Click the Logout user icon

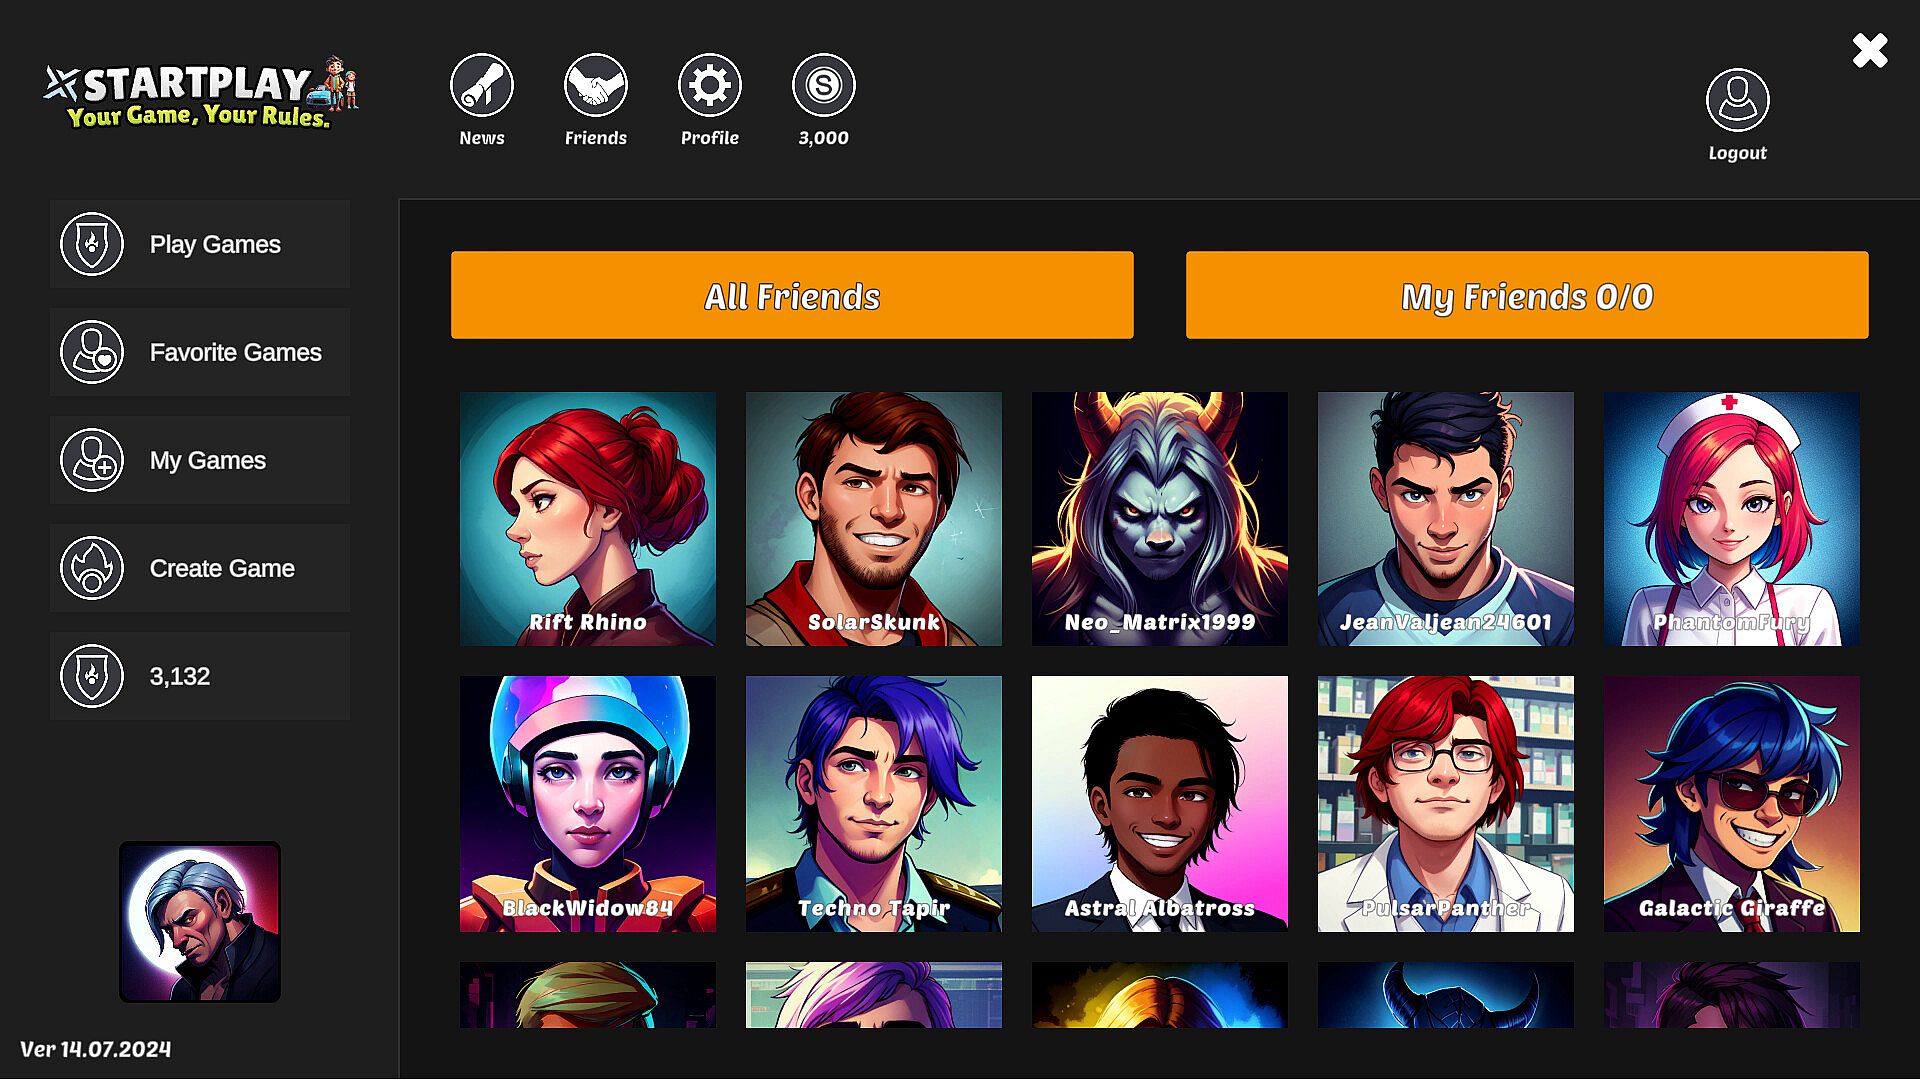pyautogui.click(x=1737, y=100)
